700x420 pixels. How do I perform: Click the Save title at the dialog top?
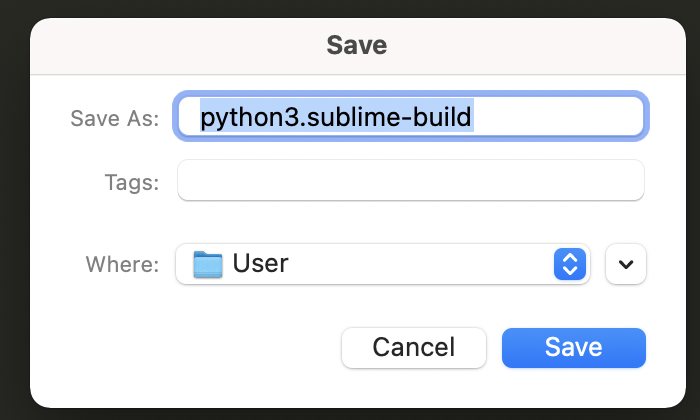point(356,45)
